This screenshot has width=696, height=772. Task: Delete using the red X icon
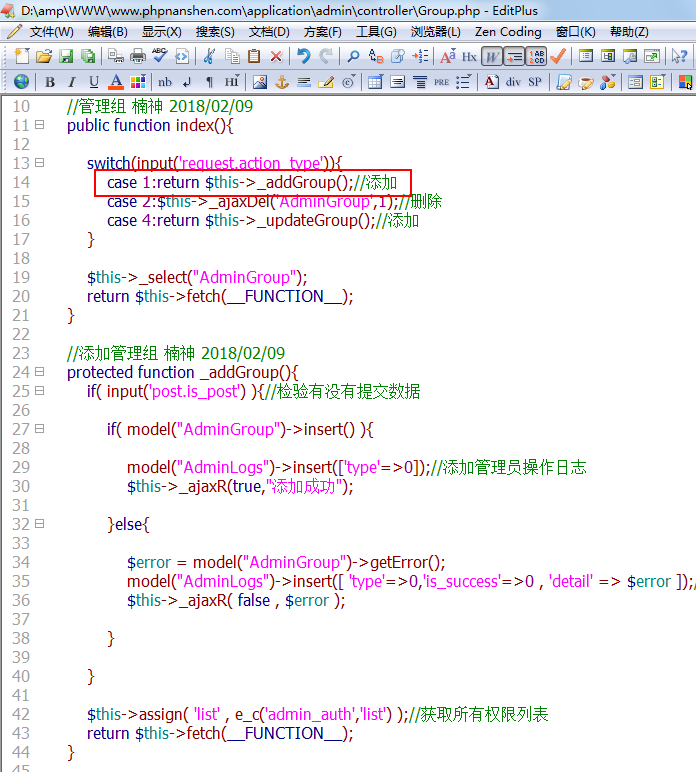pyautogui.click(x=276, y=56)
